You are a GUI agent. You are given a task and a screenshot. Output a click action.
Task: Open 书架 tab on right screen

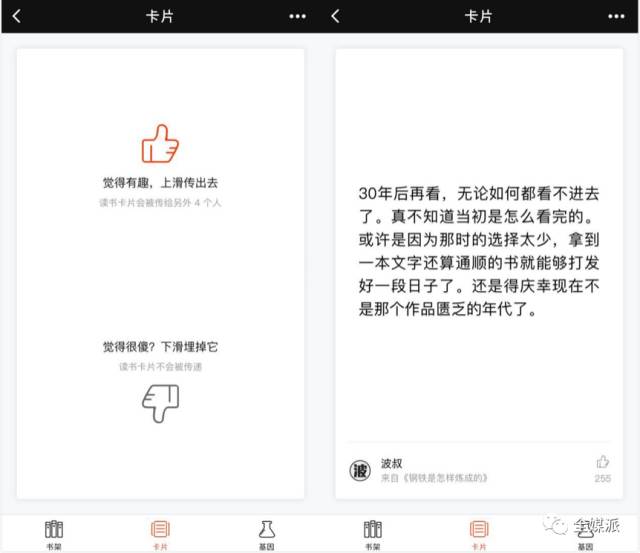(x=372, y=533)
